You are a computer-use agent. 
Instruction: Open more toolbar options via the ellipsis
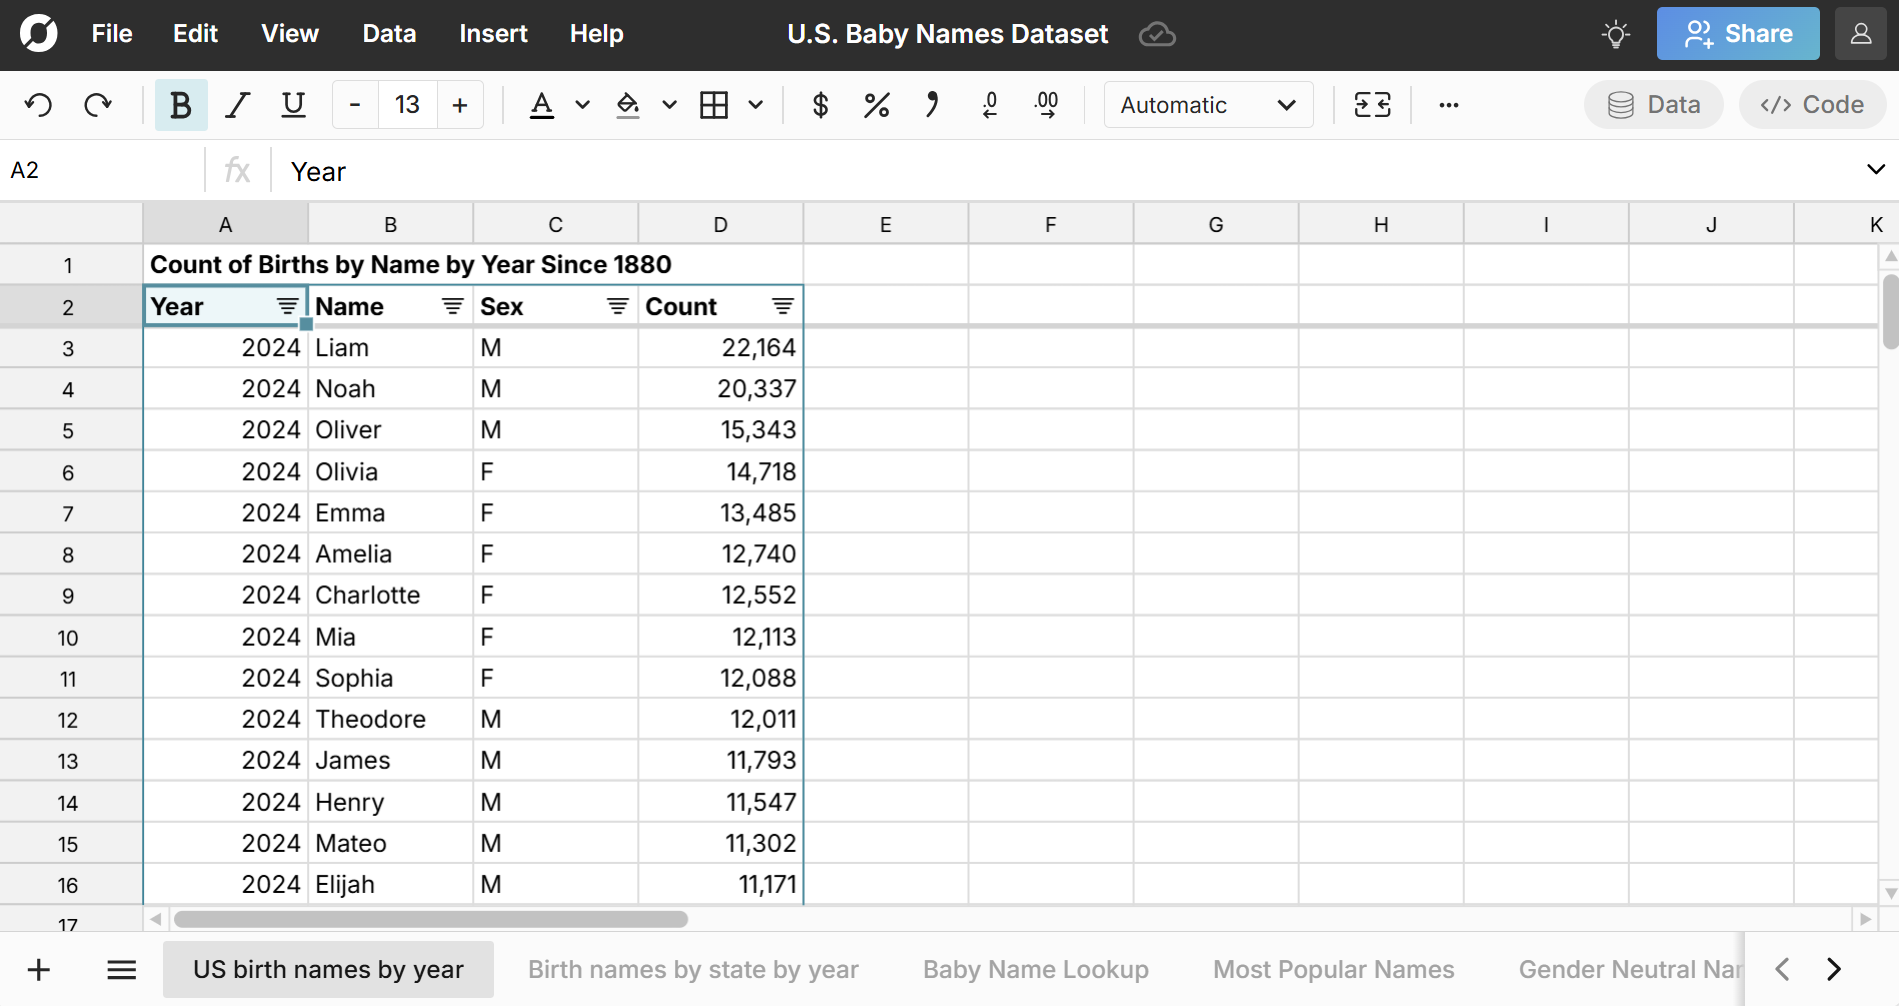click(x=1448, y=104)
